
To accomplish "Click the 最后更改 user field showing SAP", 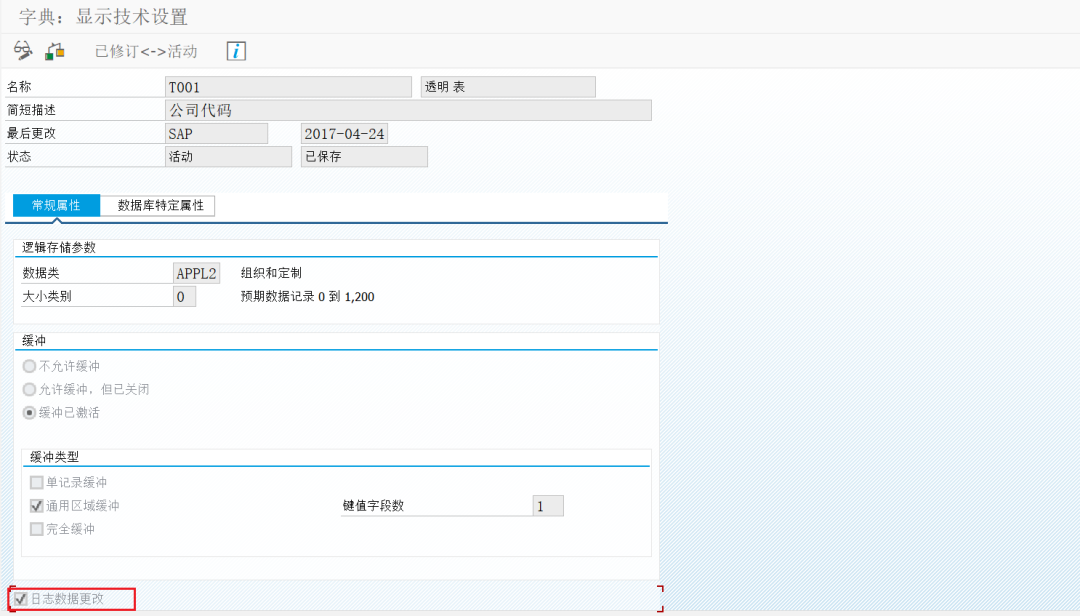I will 216,134.
